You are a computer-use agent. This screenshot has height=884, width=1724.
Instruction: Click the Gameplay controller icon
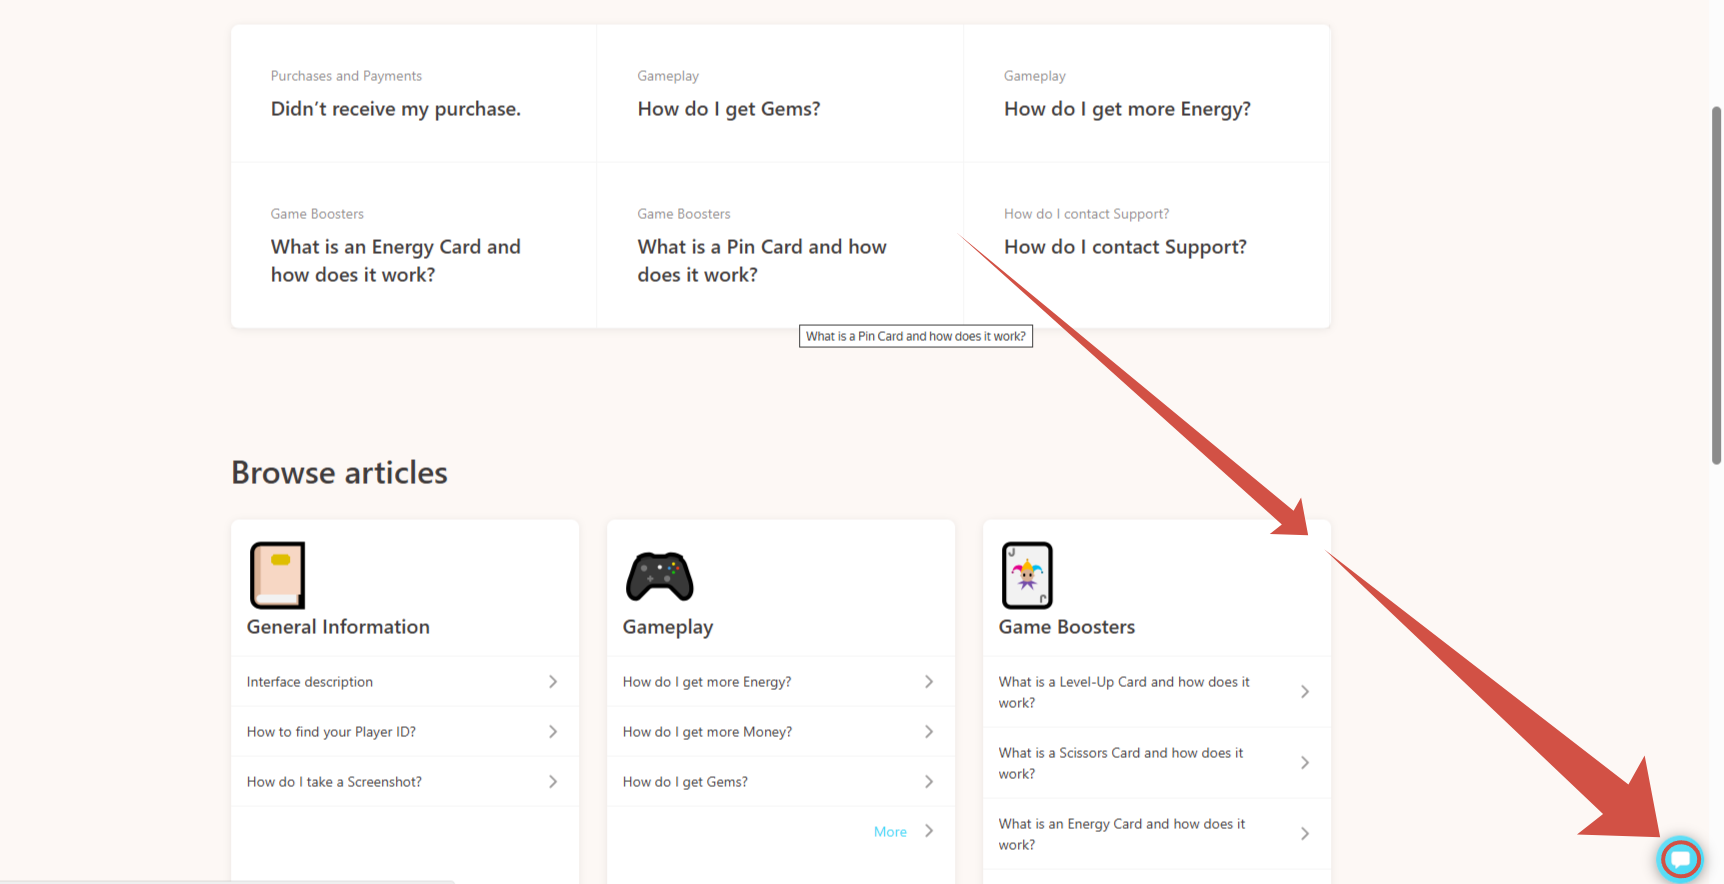pos(659,576)
